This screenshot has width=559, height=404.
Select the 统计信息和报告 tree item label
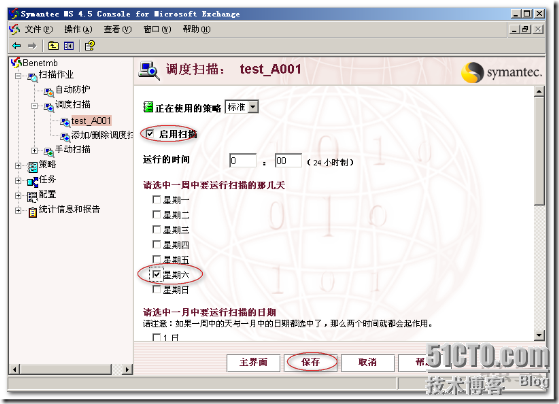[x=70, y=209]
